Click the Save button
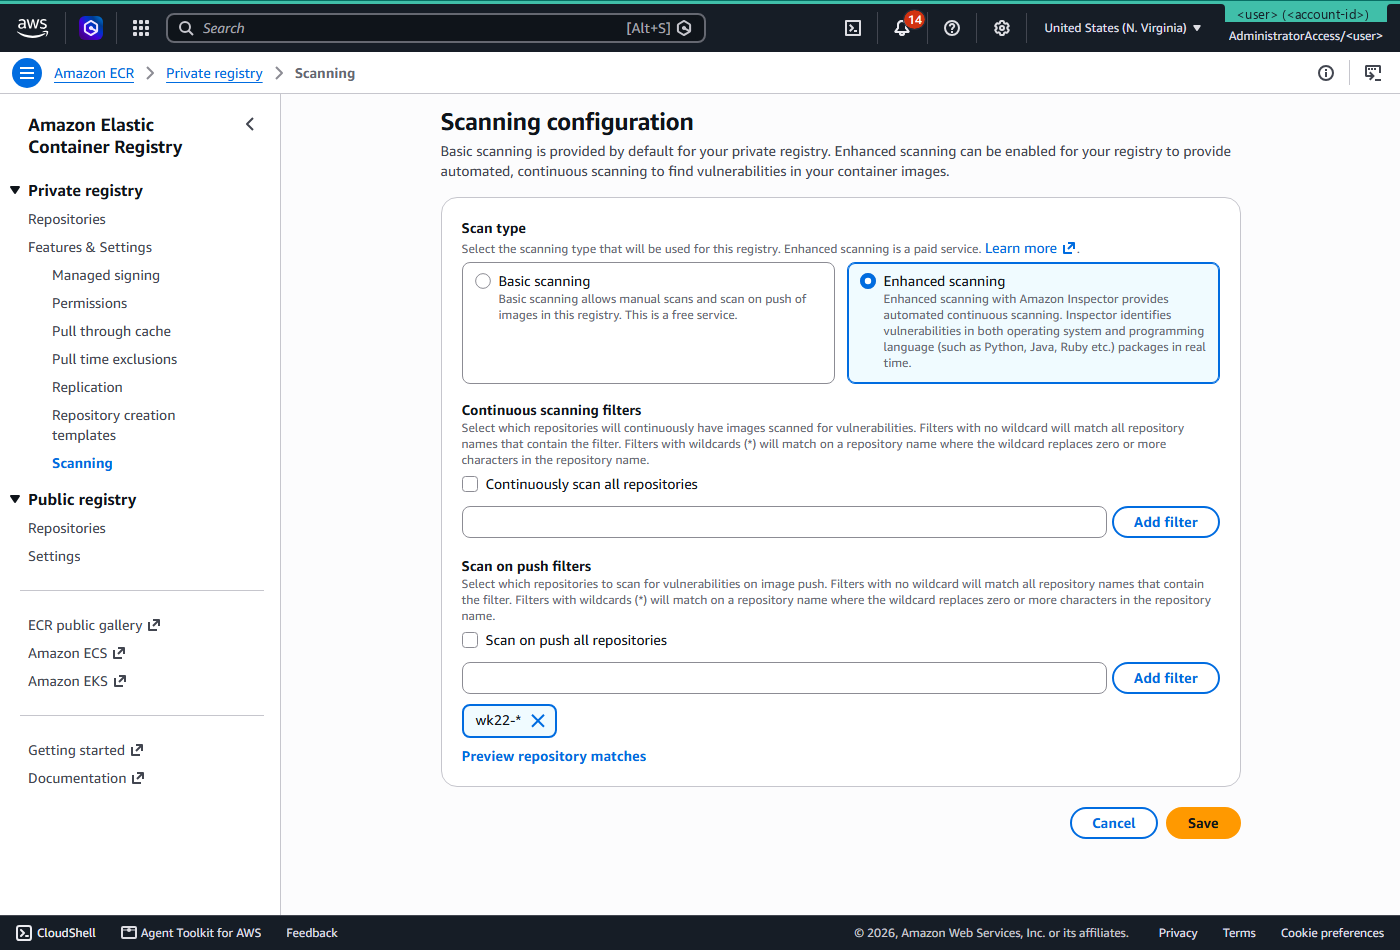The width and height of the screenshot is (1400, 950). tap(1203, 823)
